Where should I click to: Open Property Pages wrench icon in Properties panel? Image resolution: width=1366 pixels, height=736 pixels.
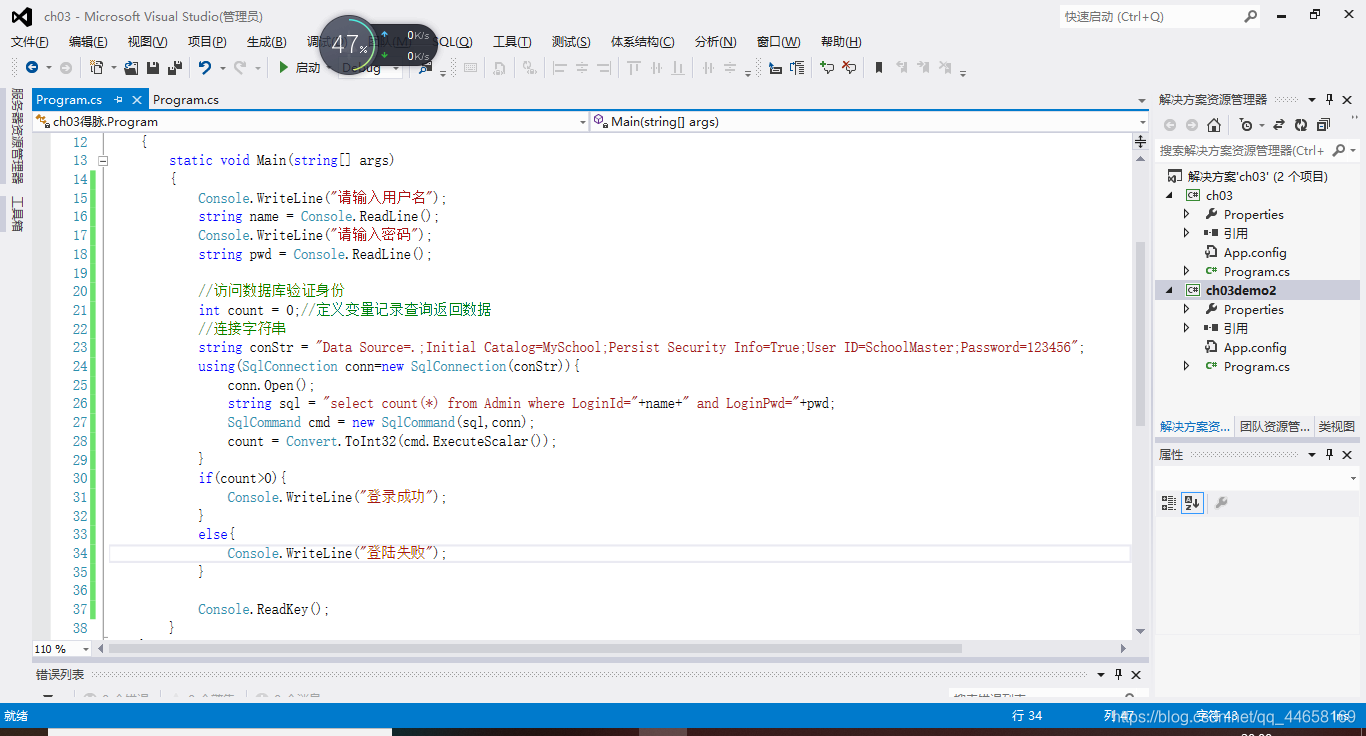pyautogui.click(x=1221, y=502)
